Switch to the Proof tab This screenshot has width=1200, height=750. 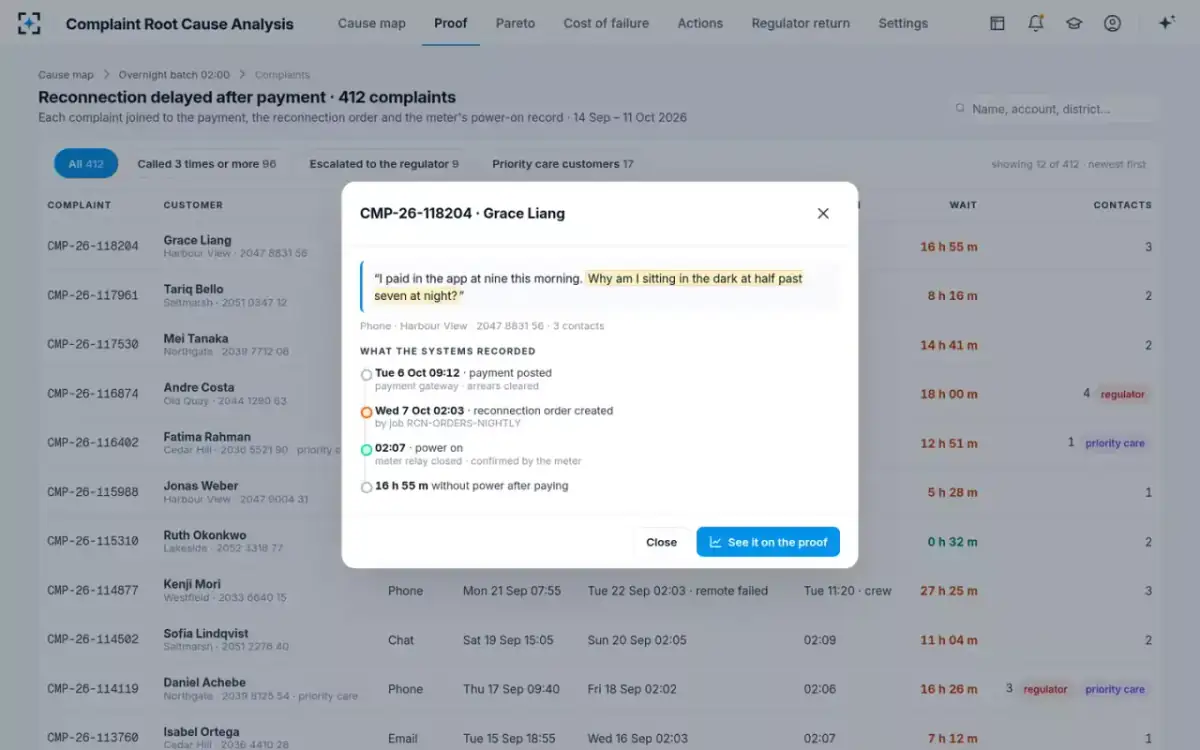pos(450,23)
